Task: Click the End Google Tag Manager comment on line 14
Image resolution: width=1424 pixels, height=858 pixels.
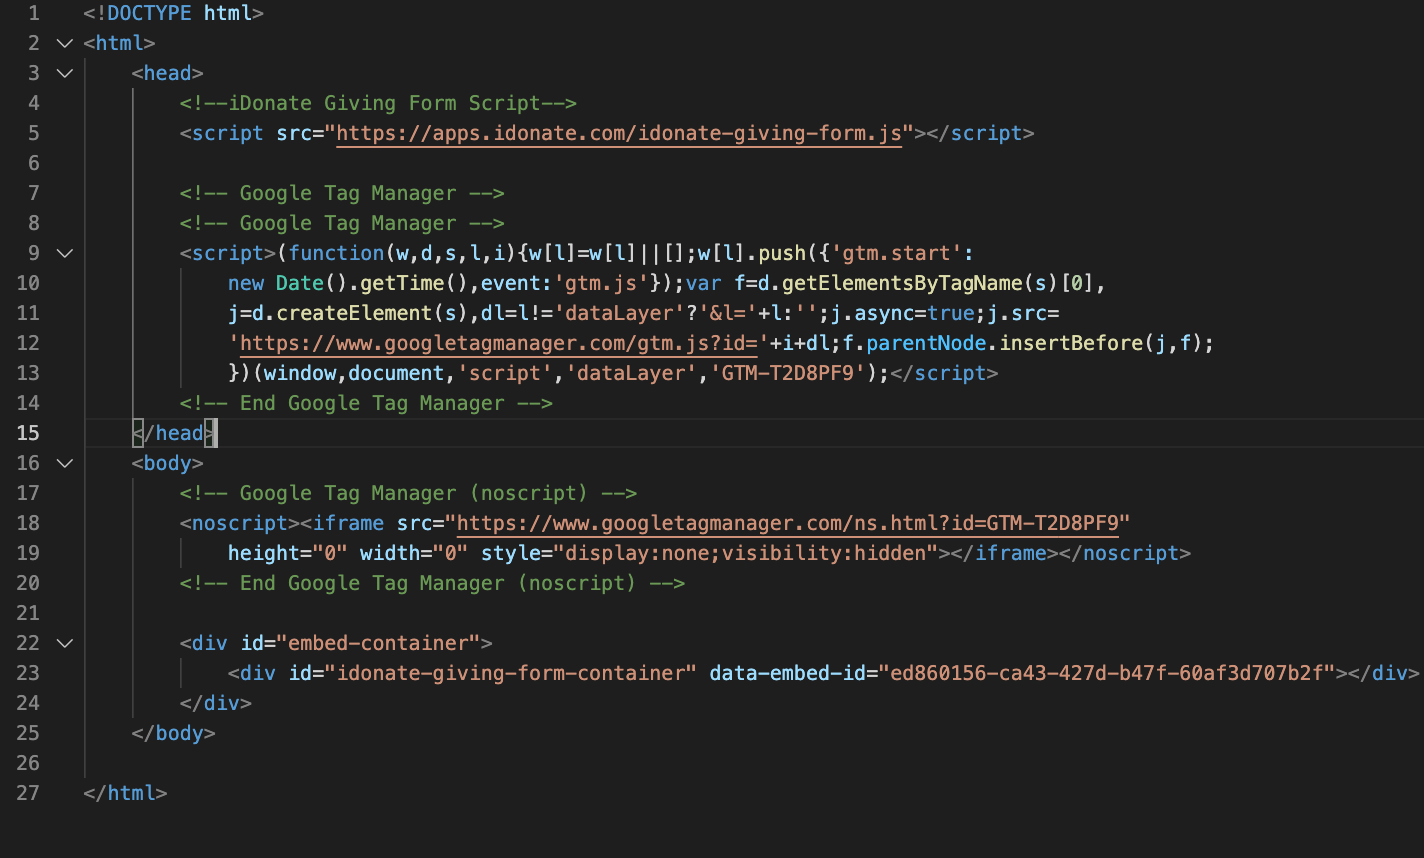Action: pos(366,403)
